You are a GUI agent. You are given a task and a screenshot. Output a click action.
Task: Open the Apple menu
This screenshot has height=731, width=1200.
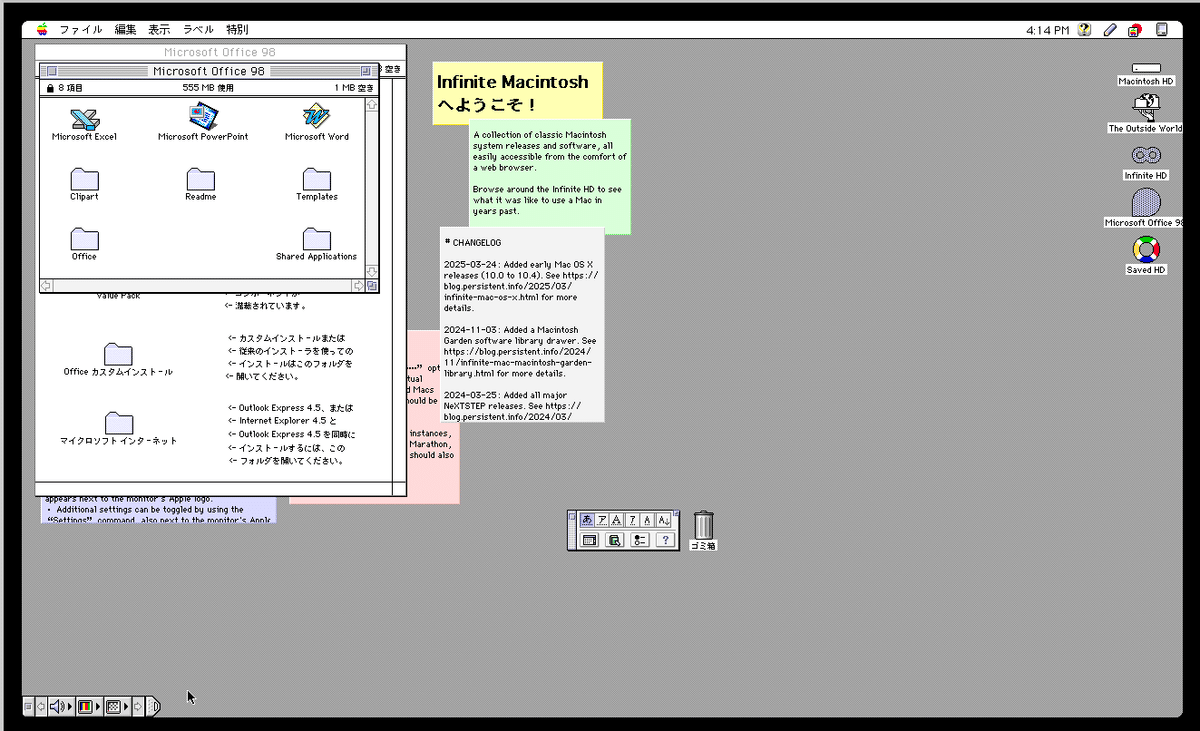tap(41, 30)
